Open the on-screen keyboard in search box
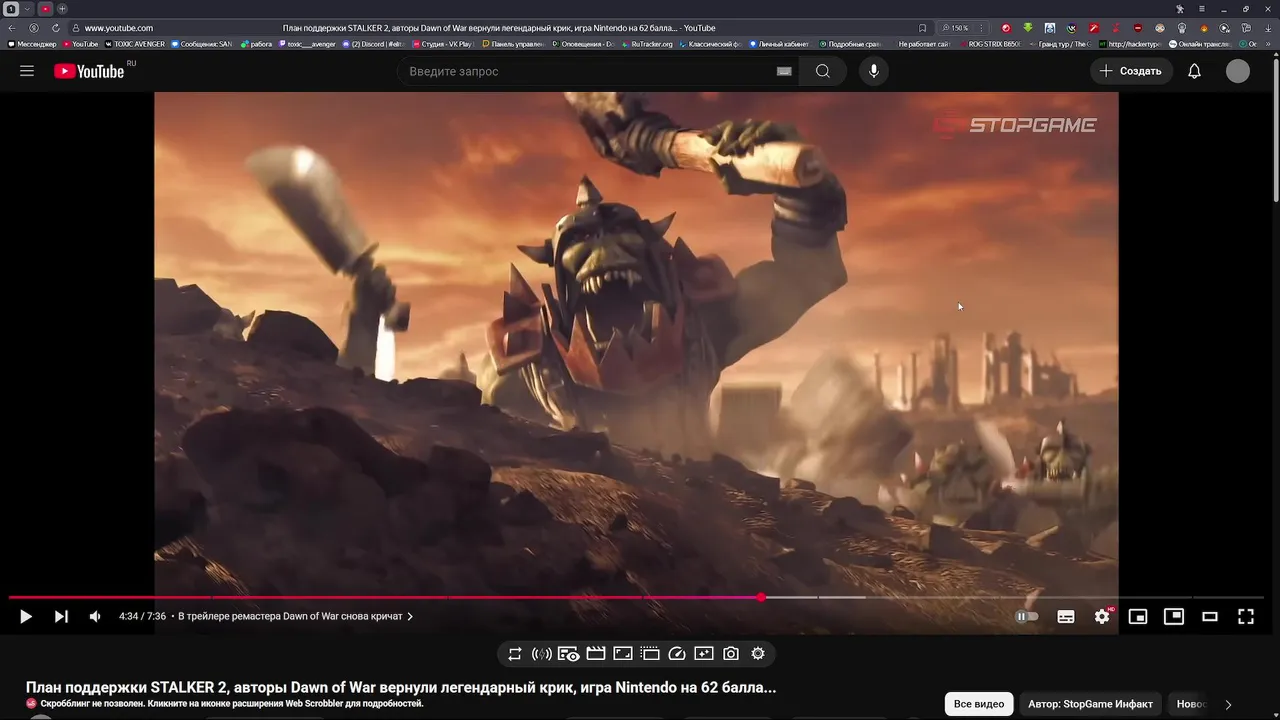The height and width of the screenshot is (720, 1280). click(x=784, y=71)
